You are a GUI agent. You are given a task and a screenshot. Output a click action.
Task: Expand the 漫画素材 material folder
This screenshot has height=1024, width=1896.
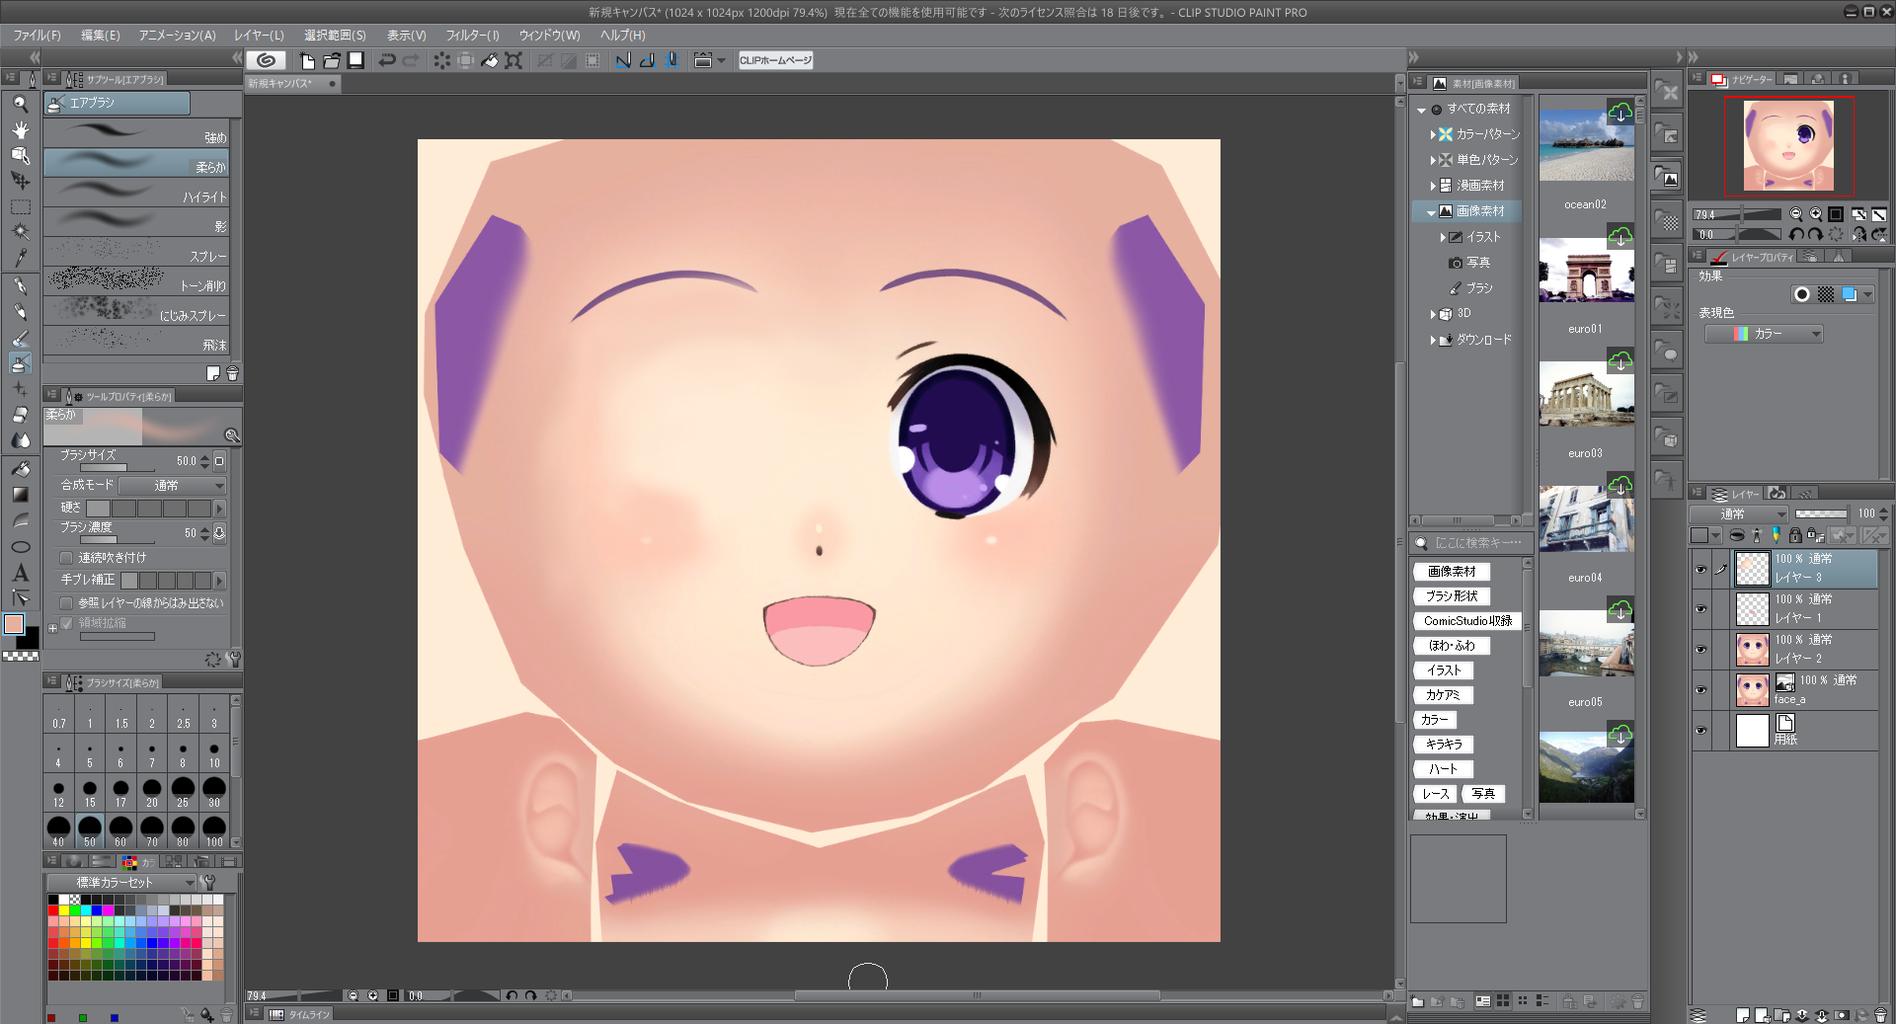click(x=1432, y=186)
